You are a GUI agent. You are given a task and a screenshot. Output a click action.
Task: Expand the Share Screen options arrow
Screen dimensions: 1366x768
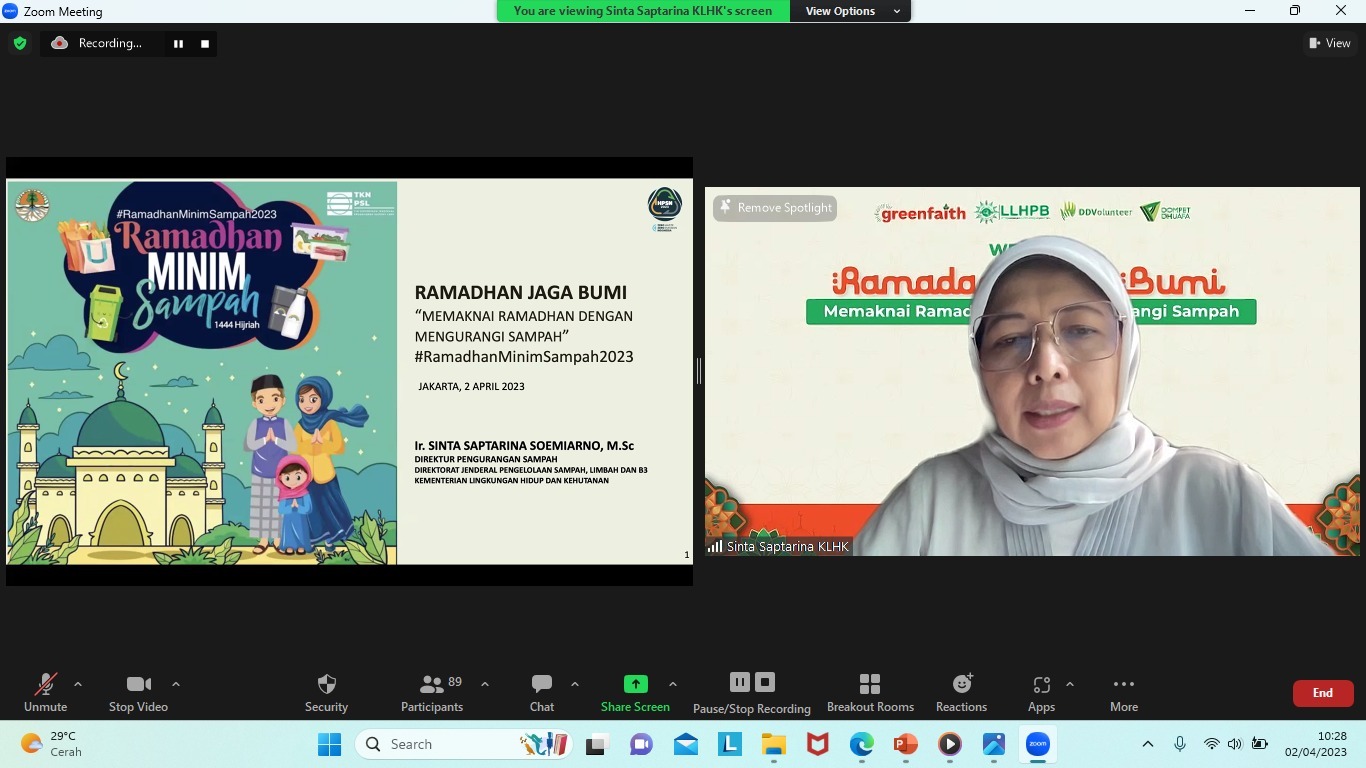click(x=673, y=684)
